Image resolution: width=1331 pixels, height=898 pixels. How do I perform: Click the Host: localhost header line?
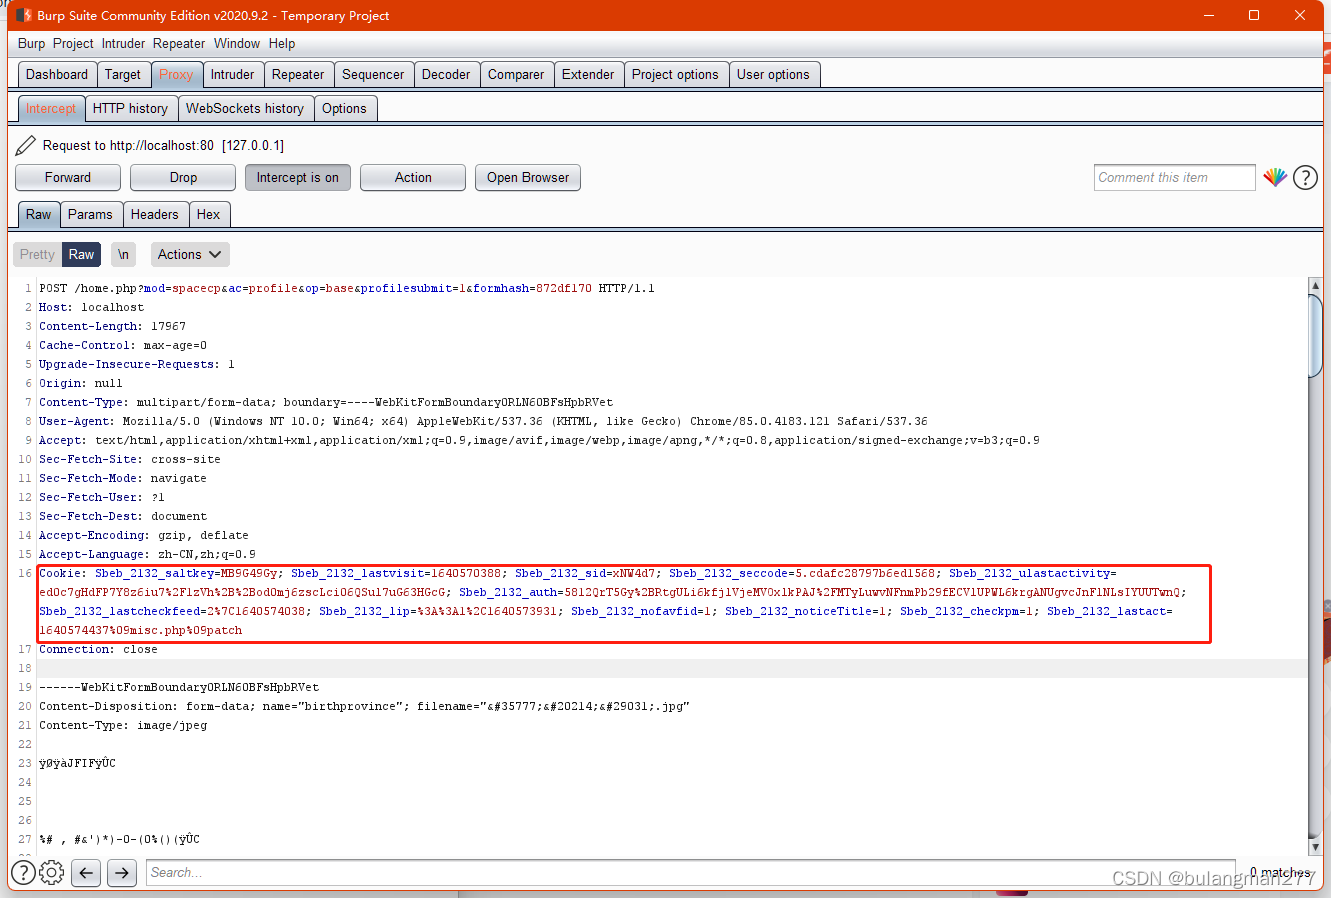[x=91, y=307]
